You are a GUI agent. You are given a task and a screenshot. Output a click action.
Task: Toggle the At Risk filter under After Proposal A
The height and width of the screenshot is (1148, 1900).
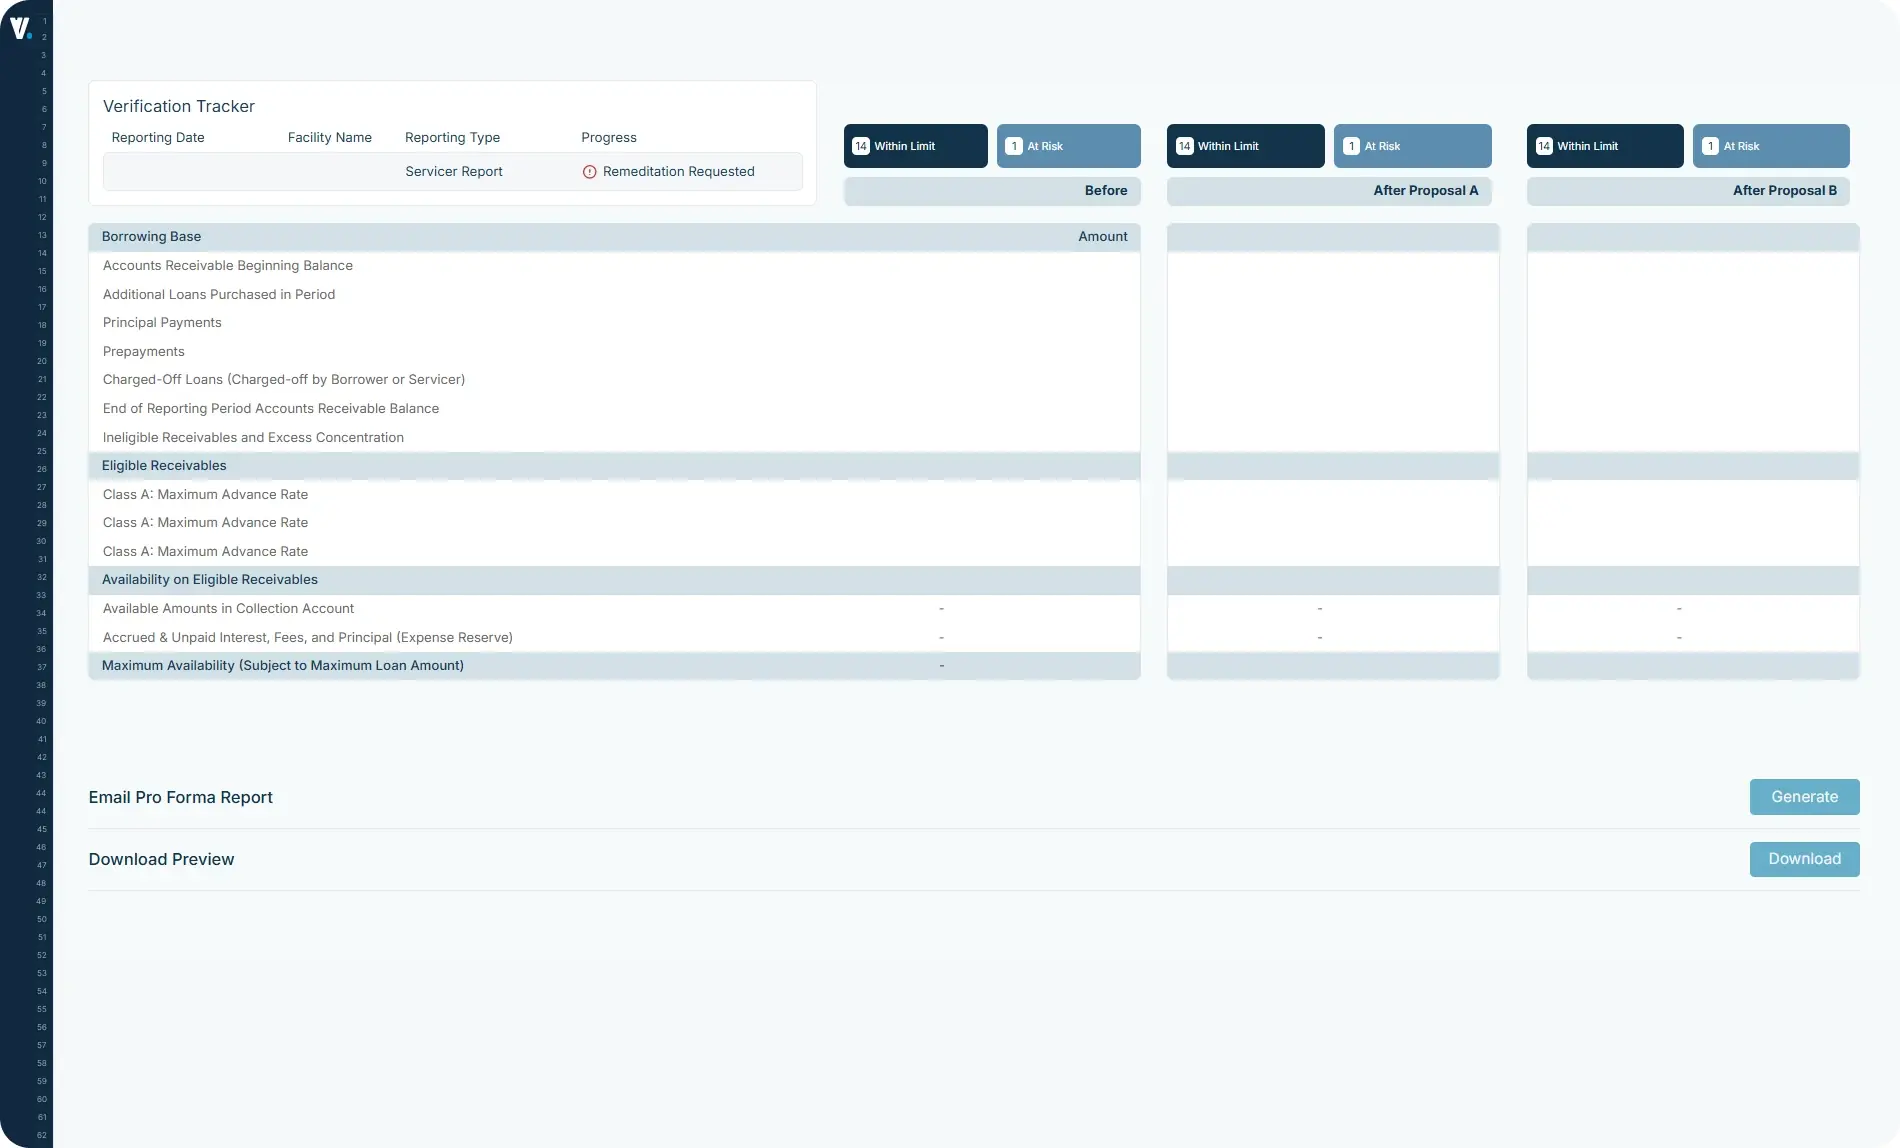tap(1412, 145)
